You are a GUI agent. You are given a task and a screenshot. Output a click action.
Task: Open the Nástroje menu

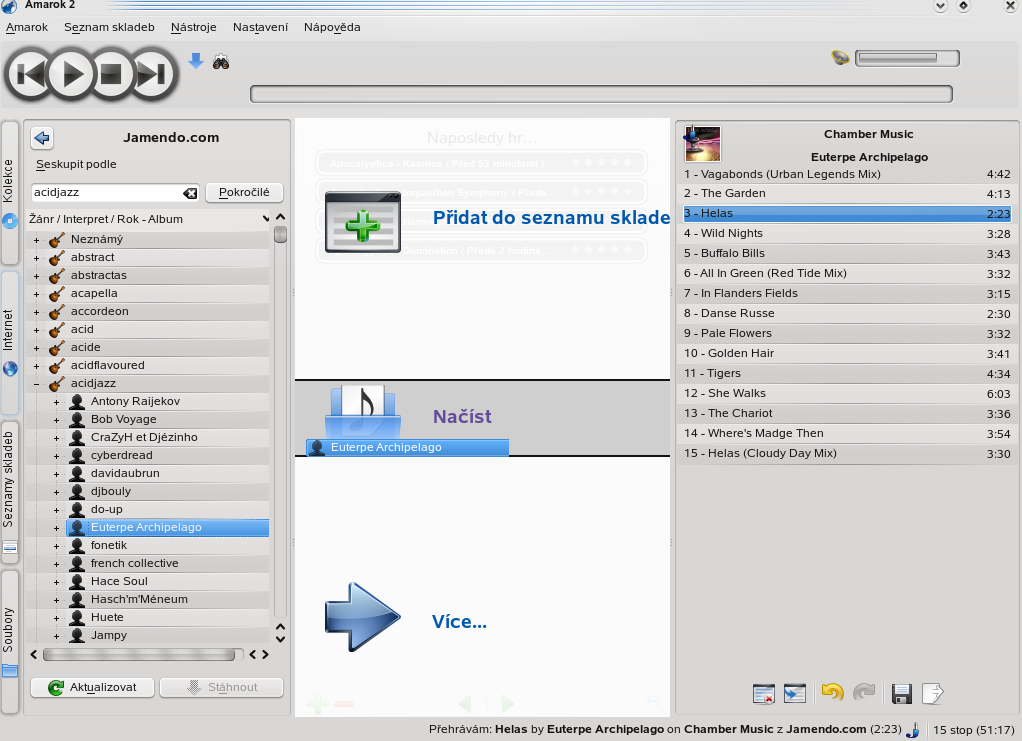[193, 27]
